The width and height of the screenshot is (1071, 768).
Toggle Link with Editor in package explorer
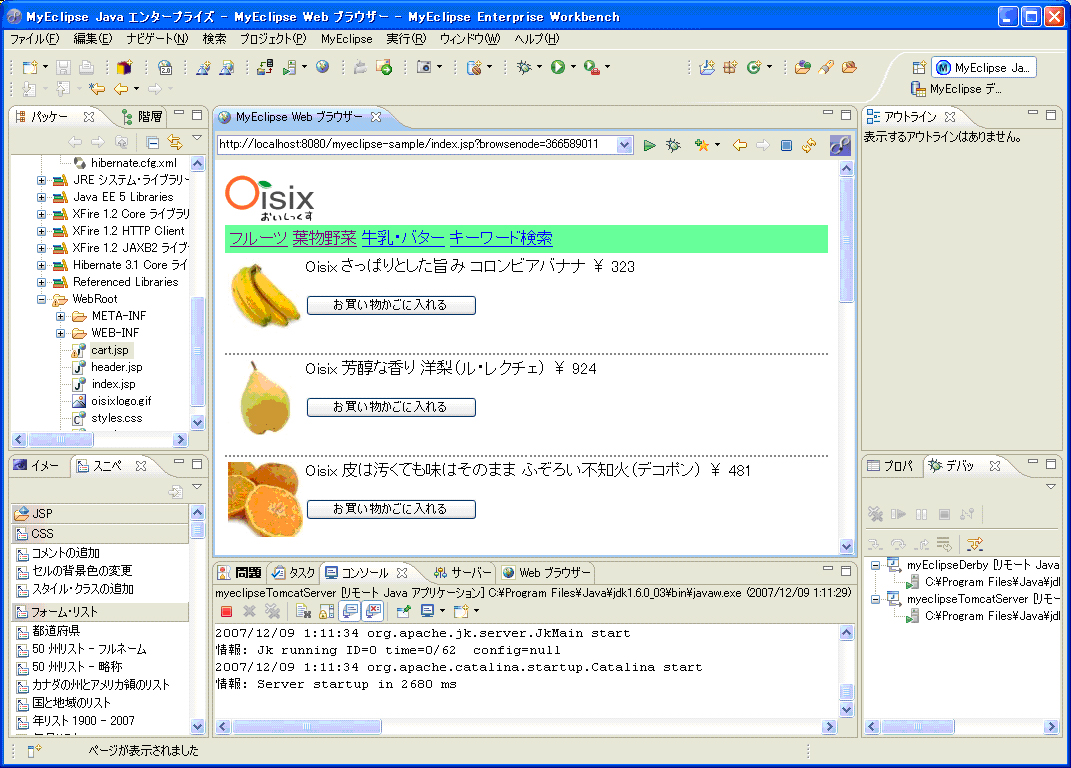click(176, 142)
